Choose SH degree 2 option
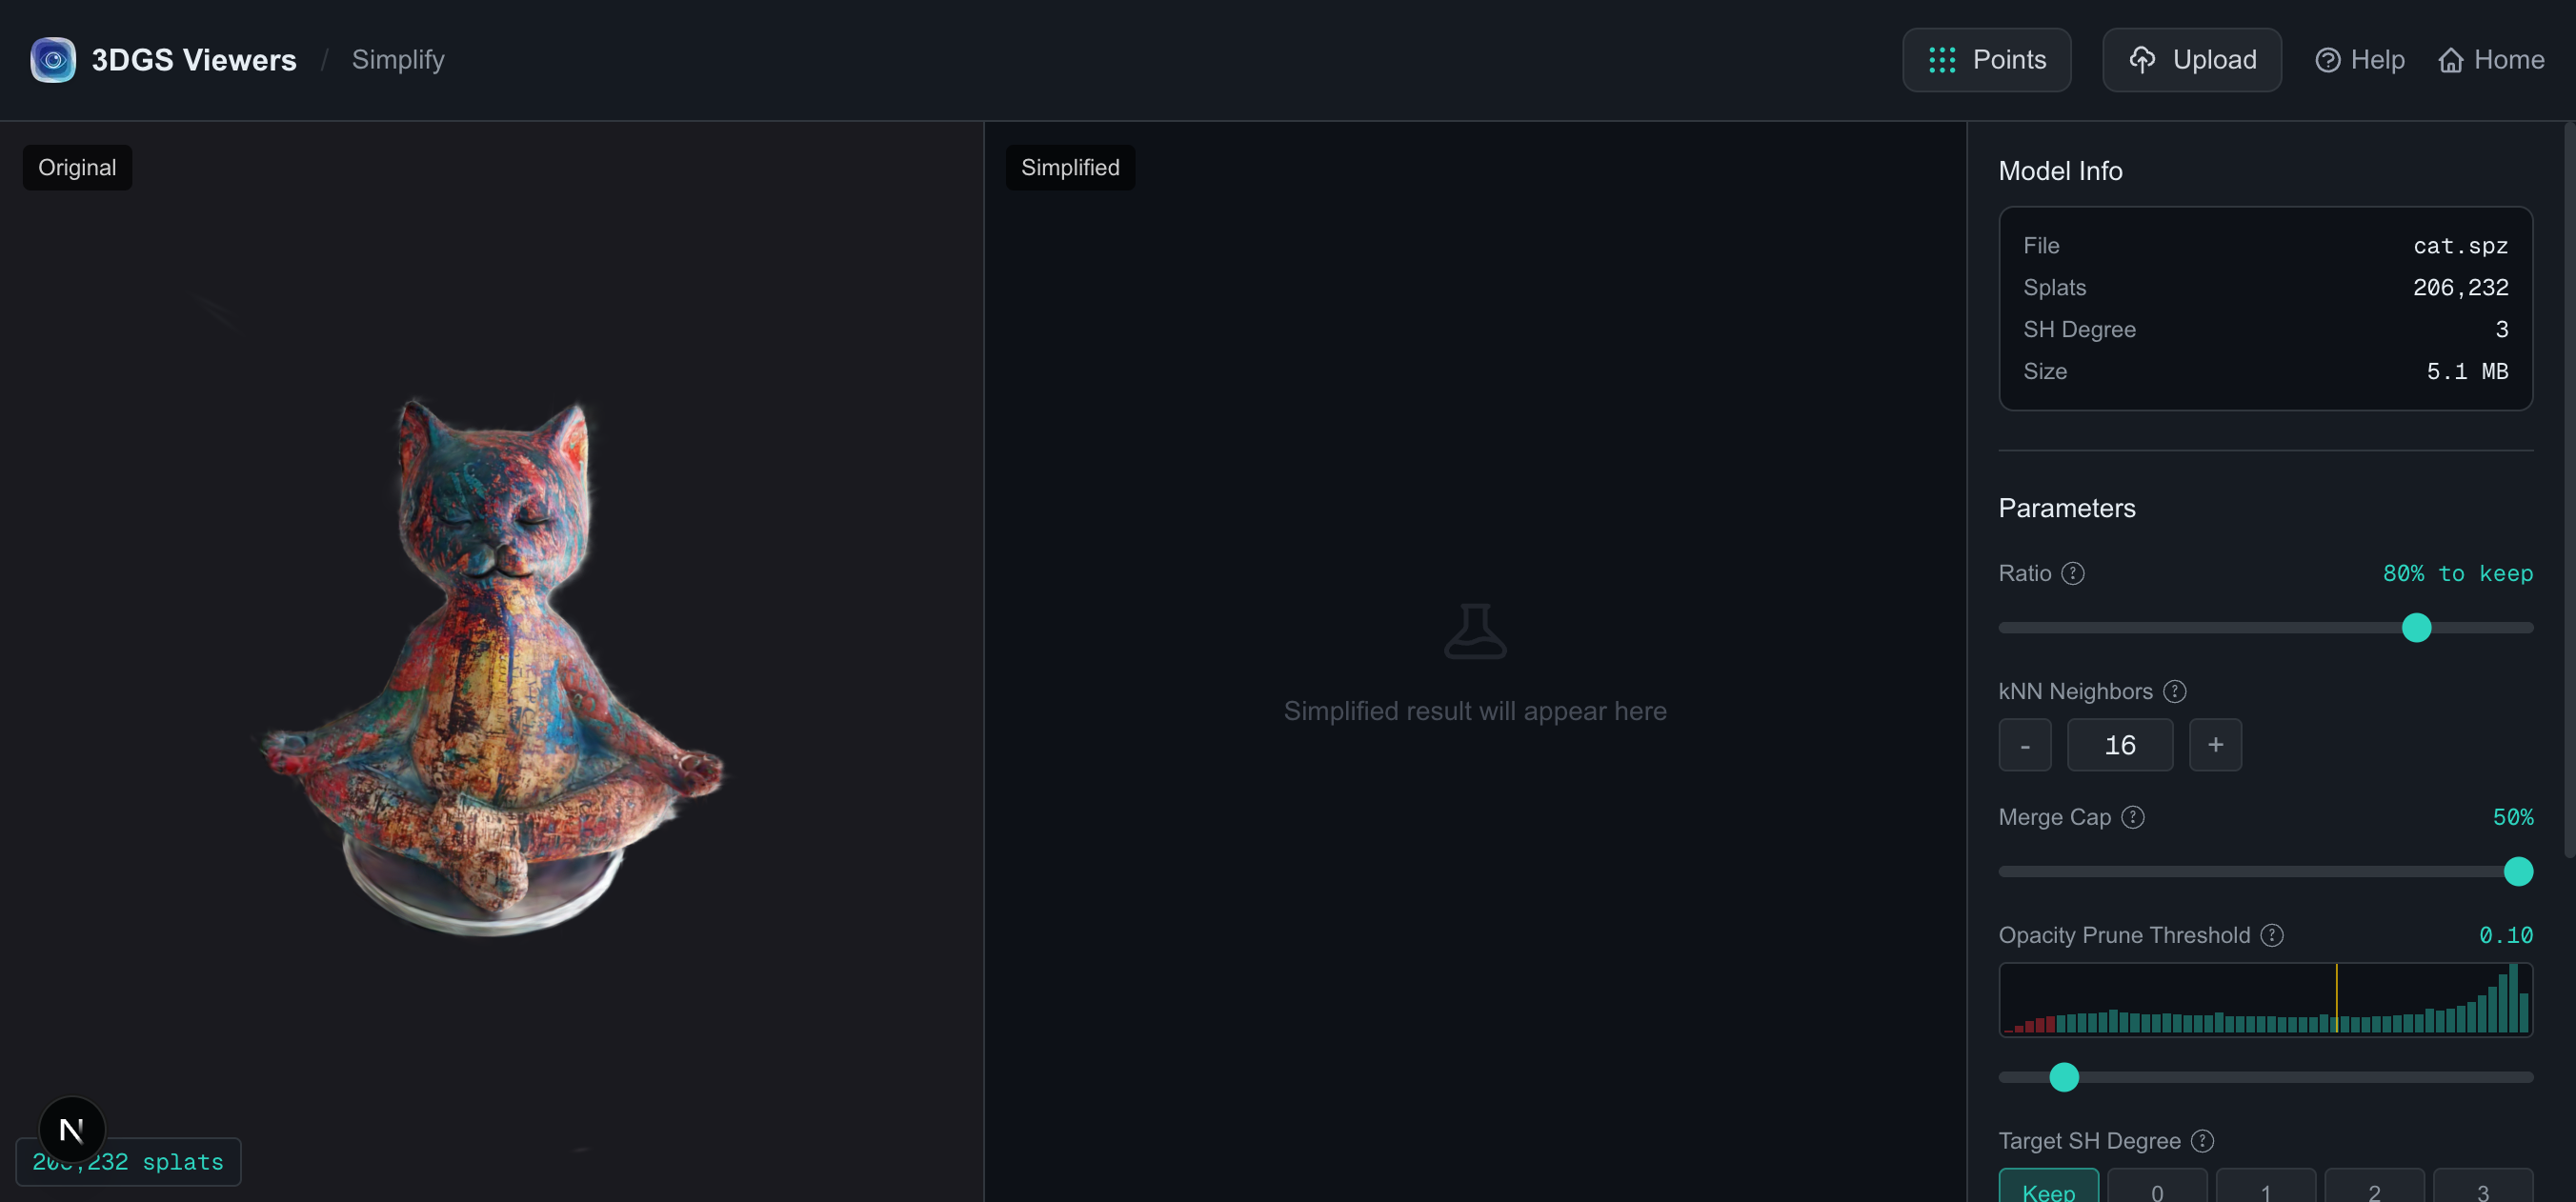The height and width of the screenshot is (1202, 2576). pos(2374,1186)
